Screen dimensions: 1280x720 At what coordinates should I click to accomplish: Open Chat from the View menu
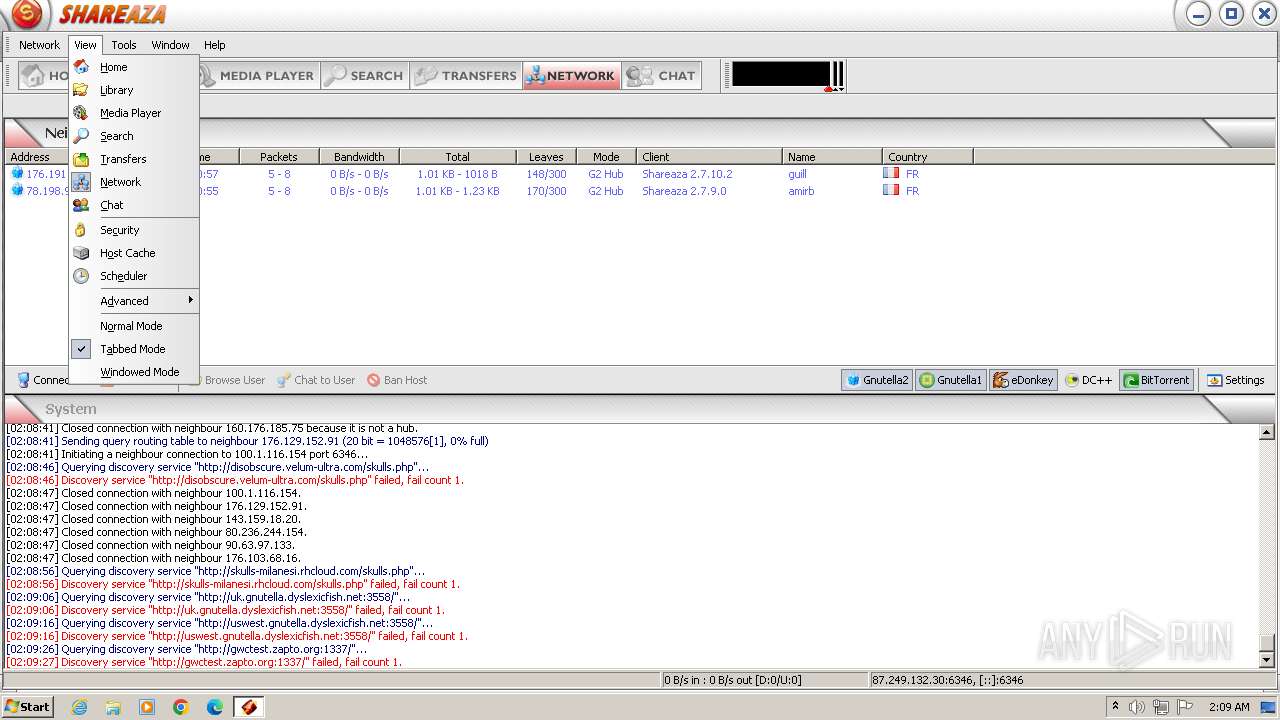coord(134,205)
